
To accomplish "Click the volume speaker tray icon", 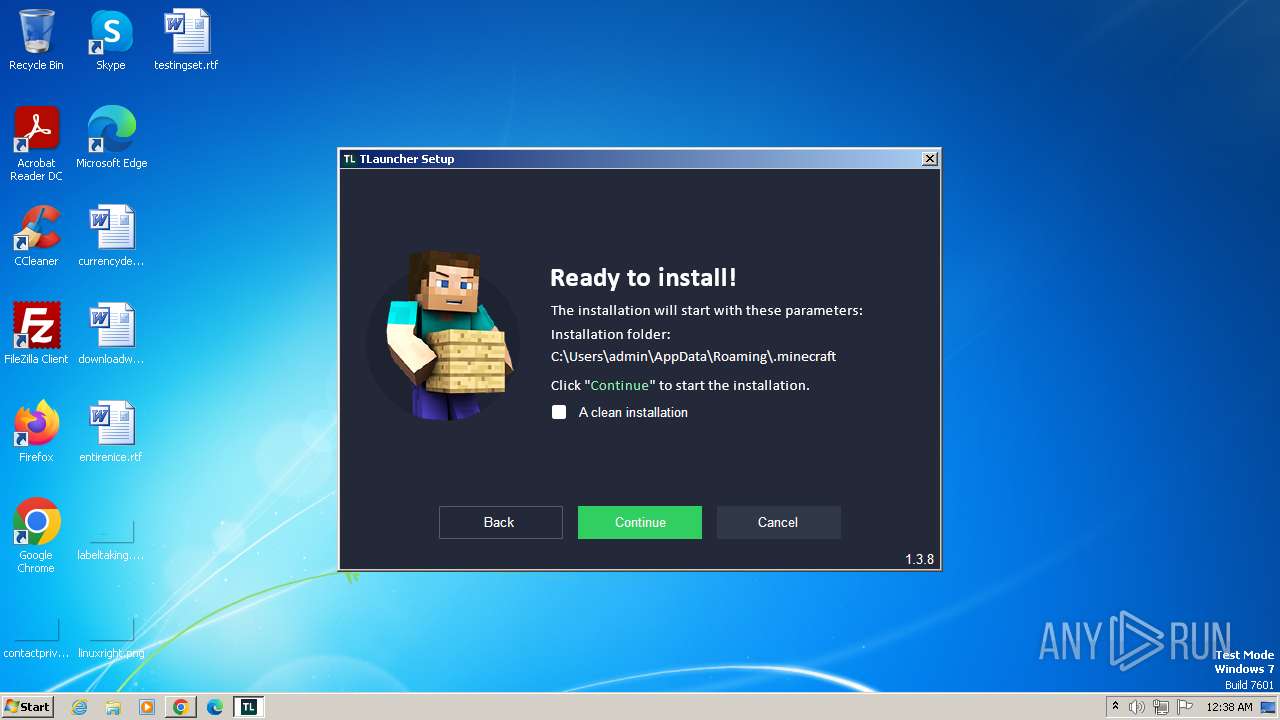I will click(1137, 707).
